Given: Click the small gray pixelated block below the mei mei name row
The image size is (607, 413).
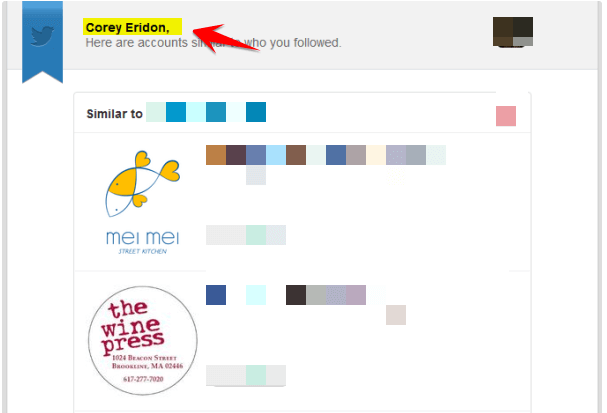Looking at the screenshot, I should tap(256, 175).
